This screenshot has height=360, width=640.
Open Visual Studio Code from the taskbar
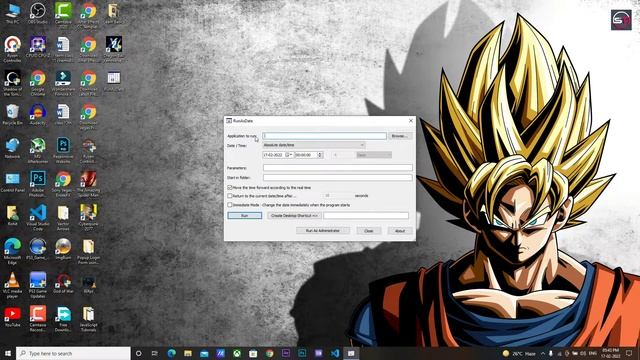[335, 353]
